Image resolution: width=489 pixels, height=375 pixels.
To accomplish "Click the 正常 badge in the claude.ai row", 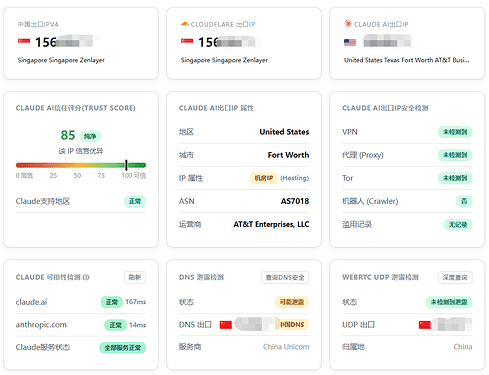I will coord(112,302).
